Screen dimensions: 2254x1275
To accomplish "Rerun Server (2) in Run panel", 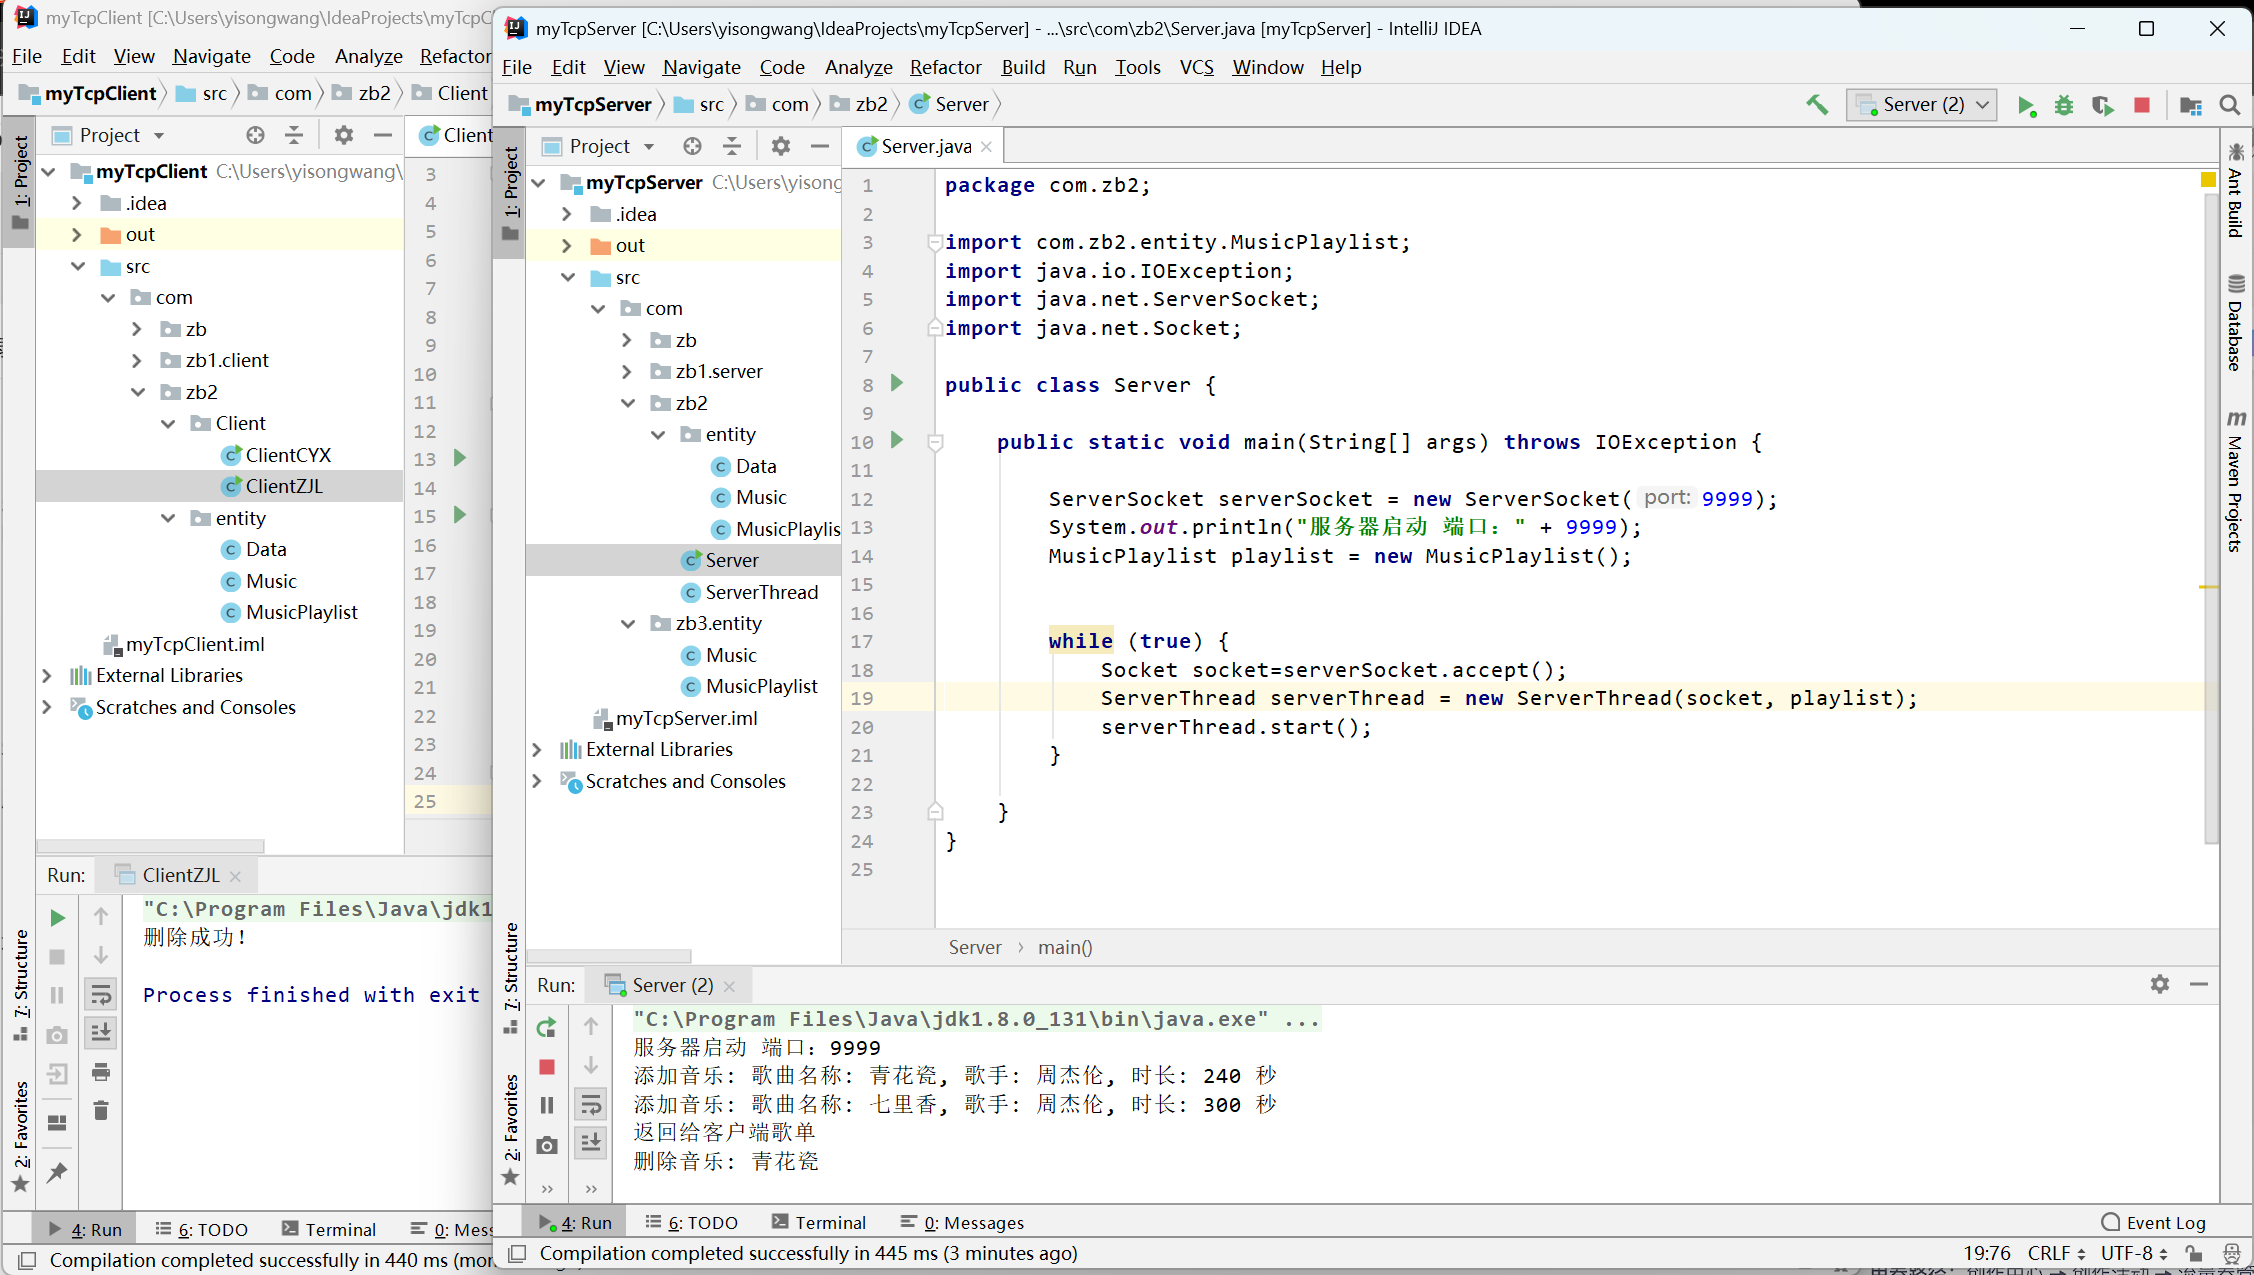I will (x=546, y=1027).
